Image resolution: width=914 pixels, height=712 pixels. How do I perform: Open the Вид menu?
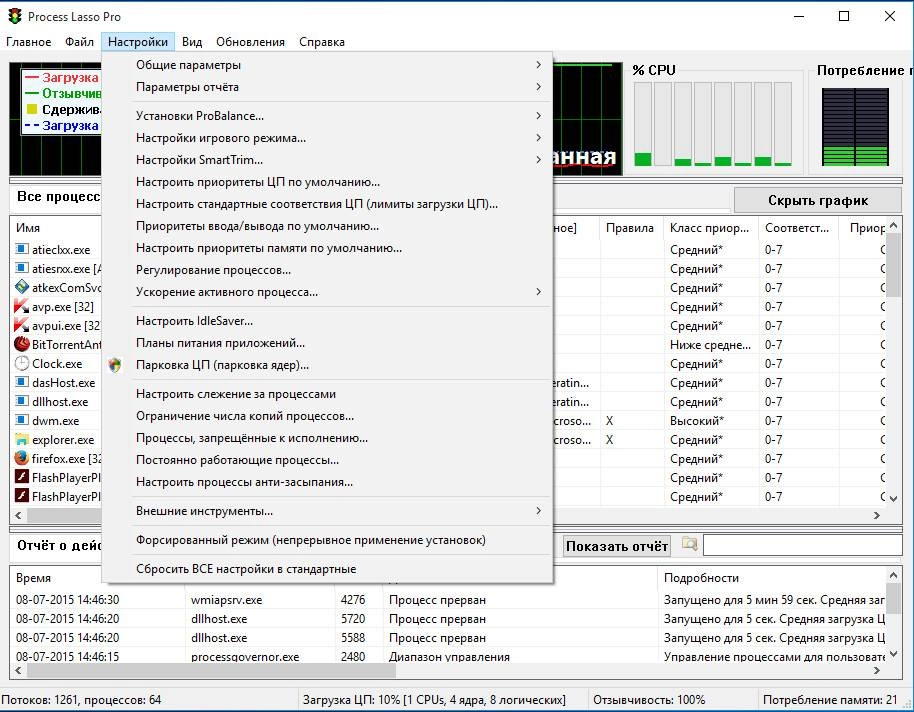(x=192, y=42)
